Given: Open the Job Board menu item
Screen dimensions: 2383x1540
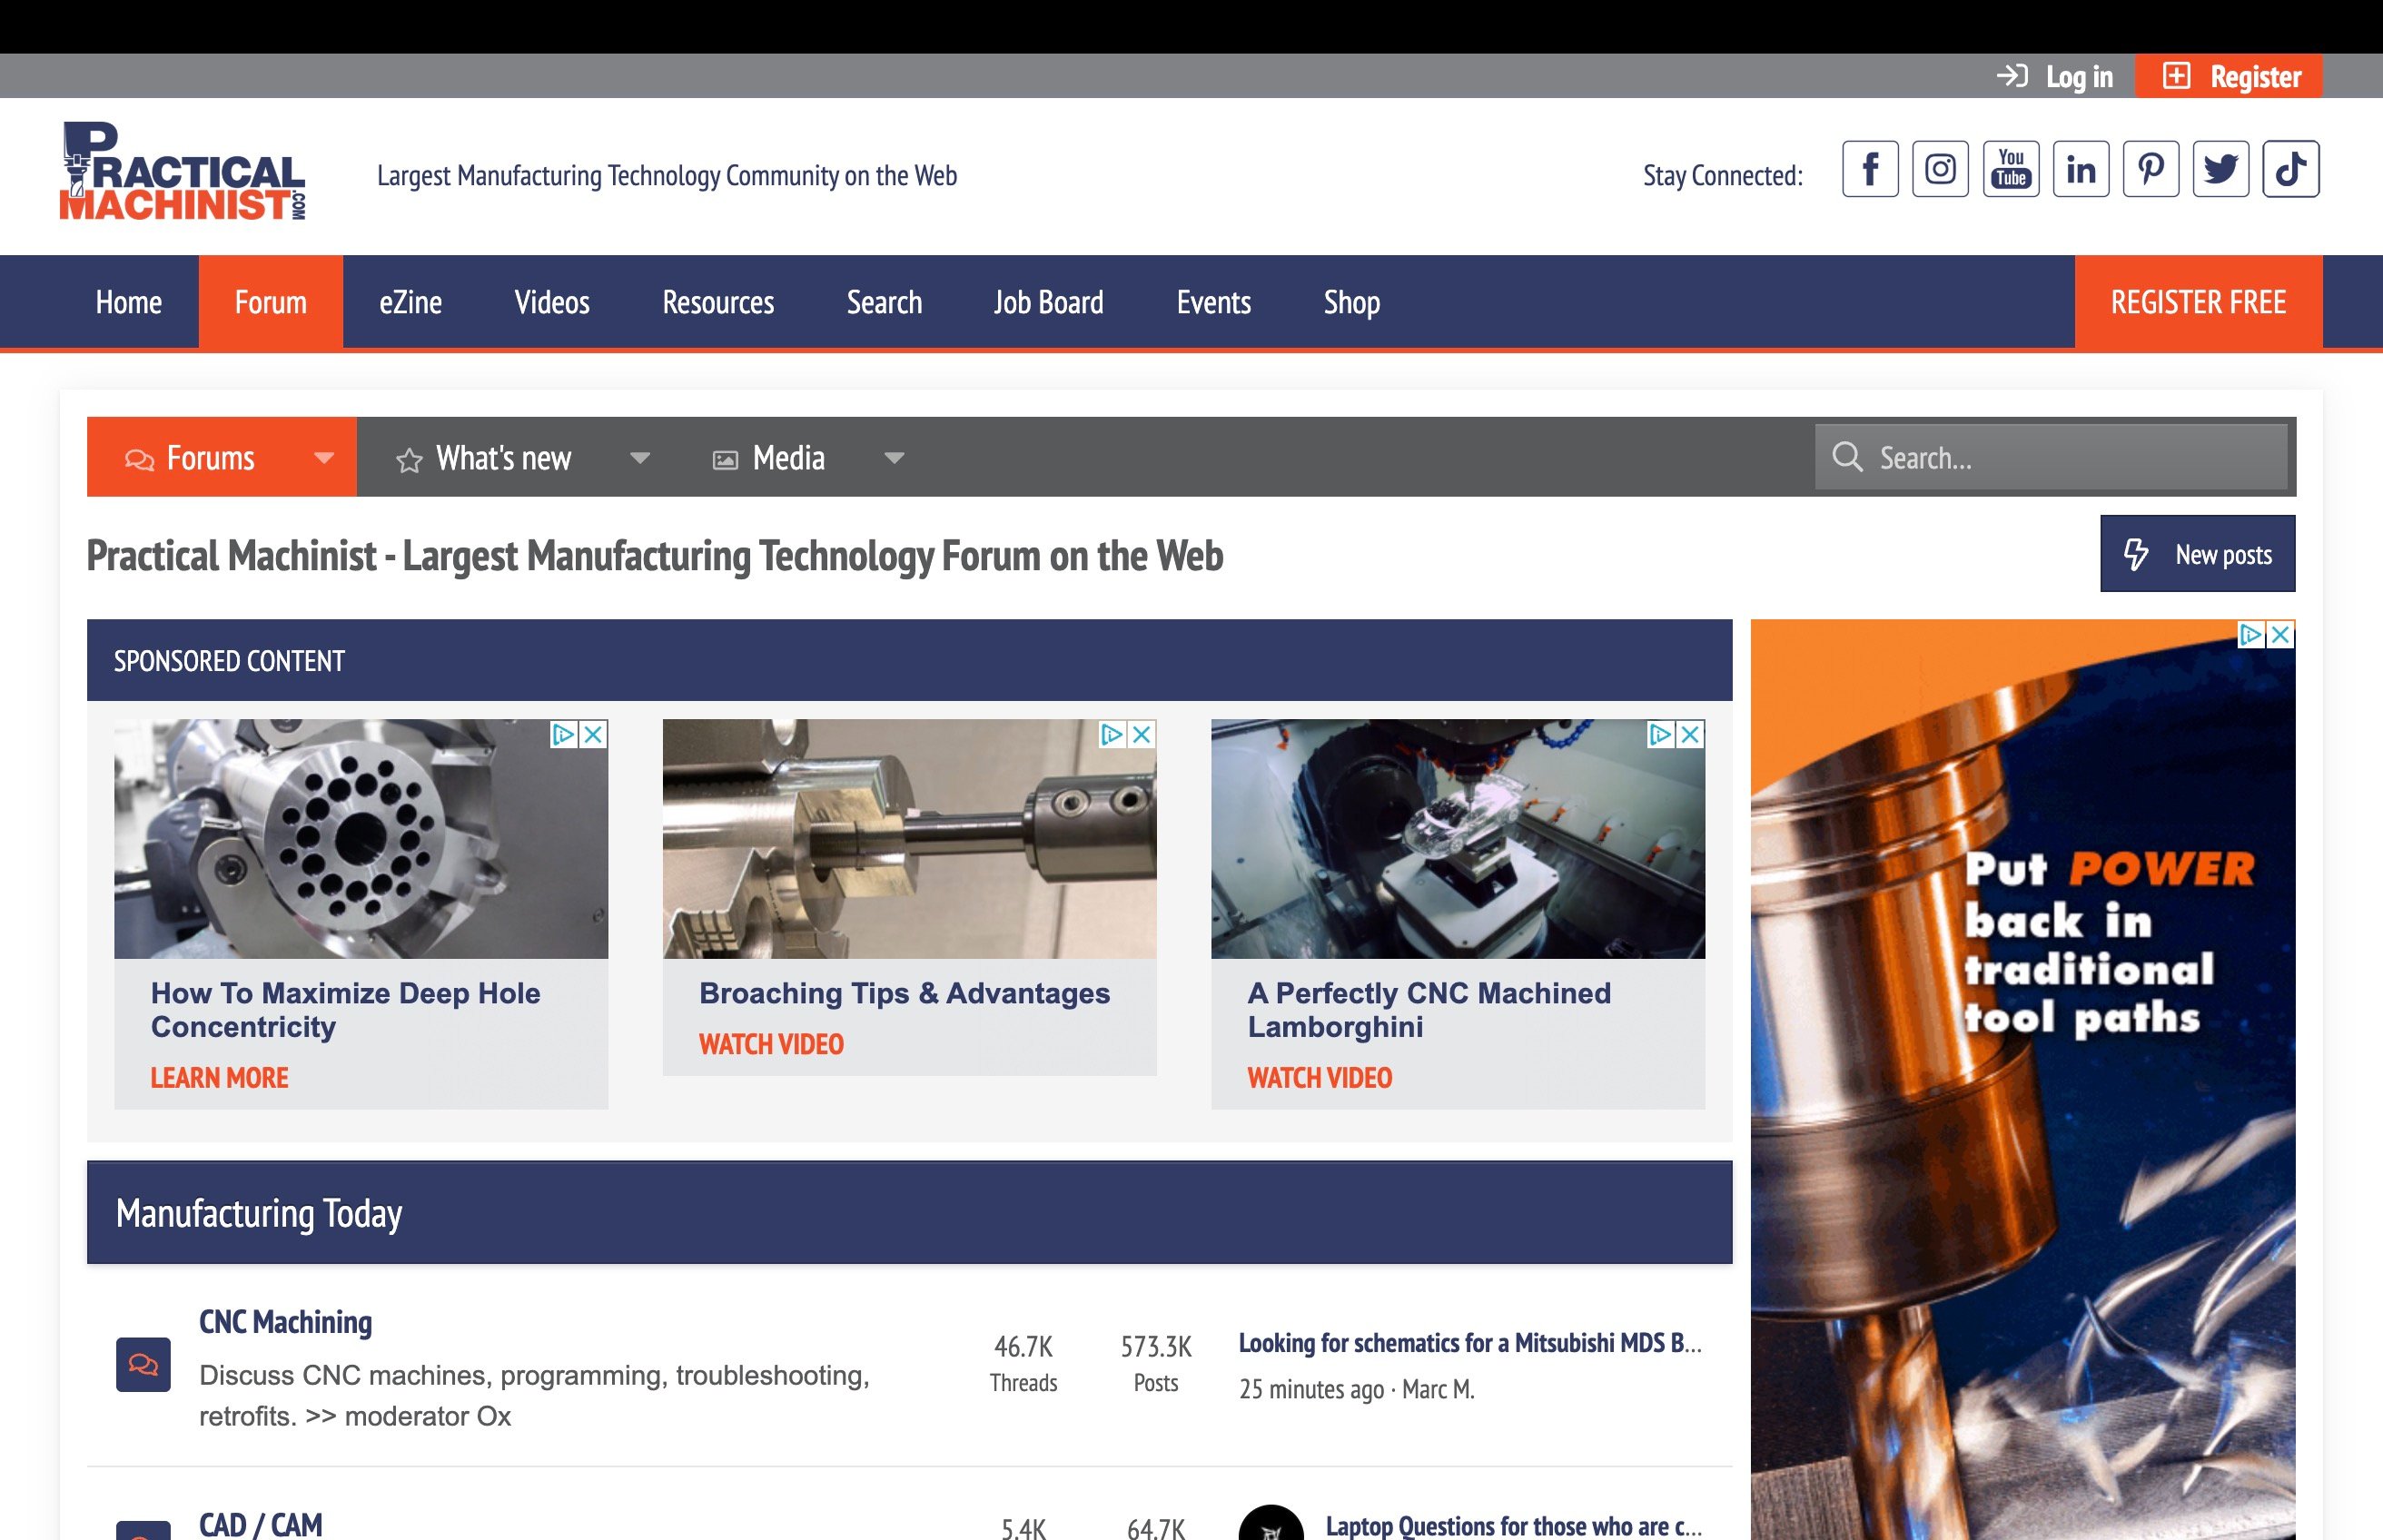Looking at the screenshot, I should coord(1049,302).
